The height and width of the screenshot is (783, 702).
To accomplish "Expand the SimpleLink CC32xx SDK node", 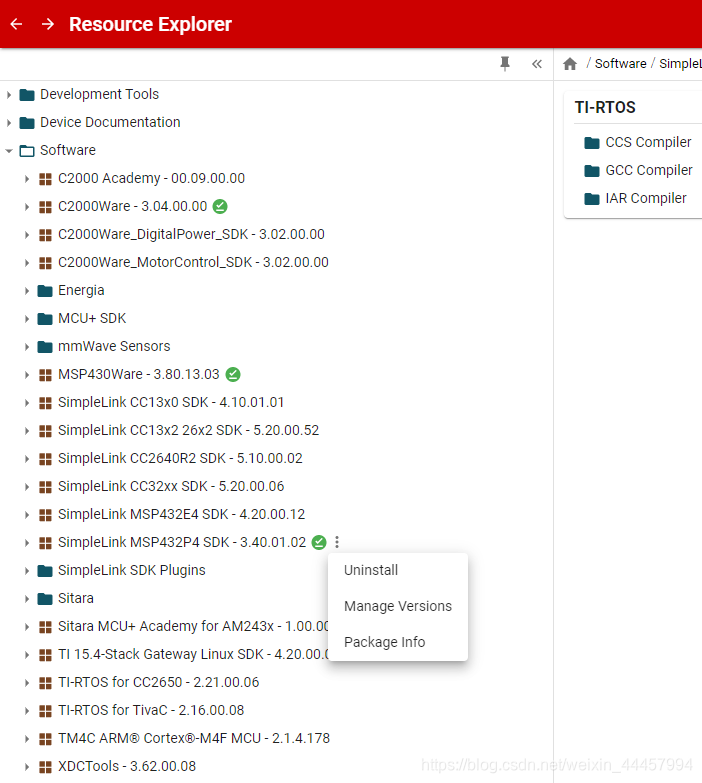I will pyautogui.click(x=26, y=486).
